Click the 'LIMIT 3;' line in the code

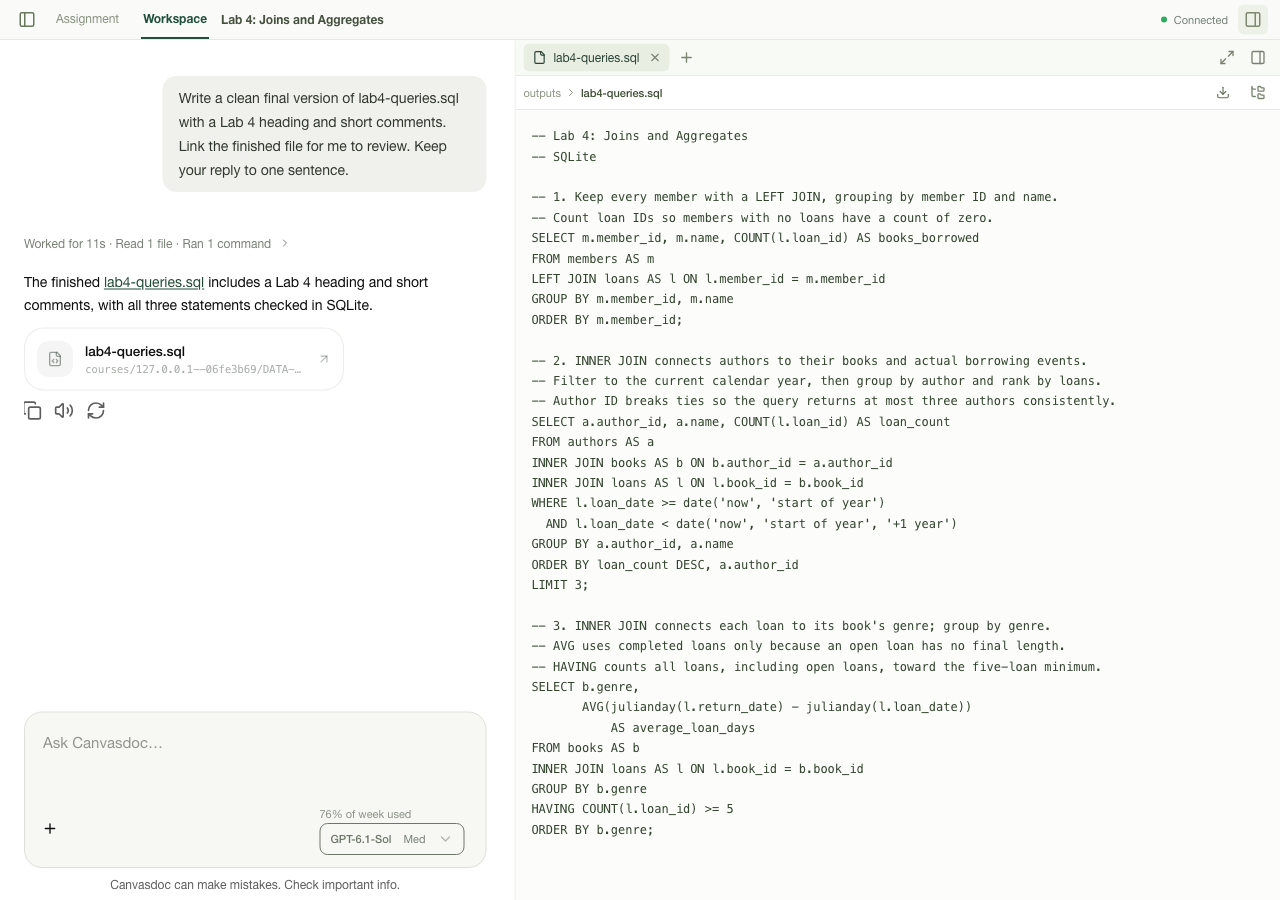(x=560, y=585)
